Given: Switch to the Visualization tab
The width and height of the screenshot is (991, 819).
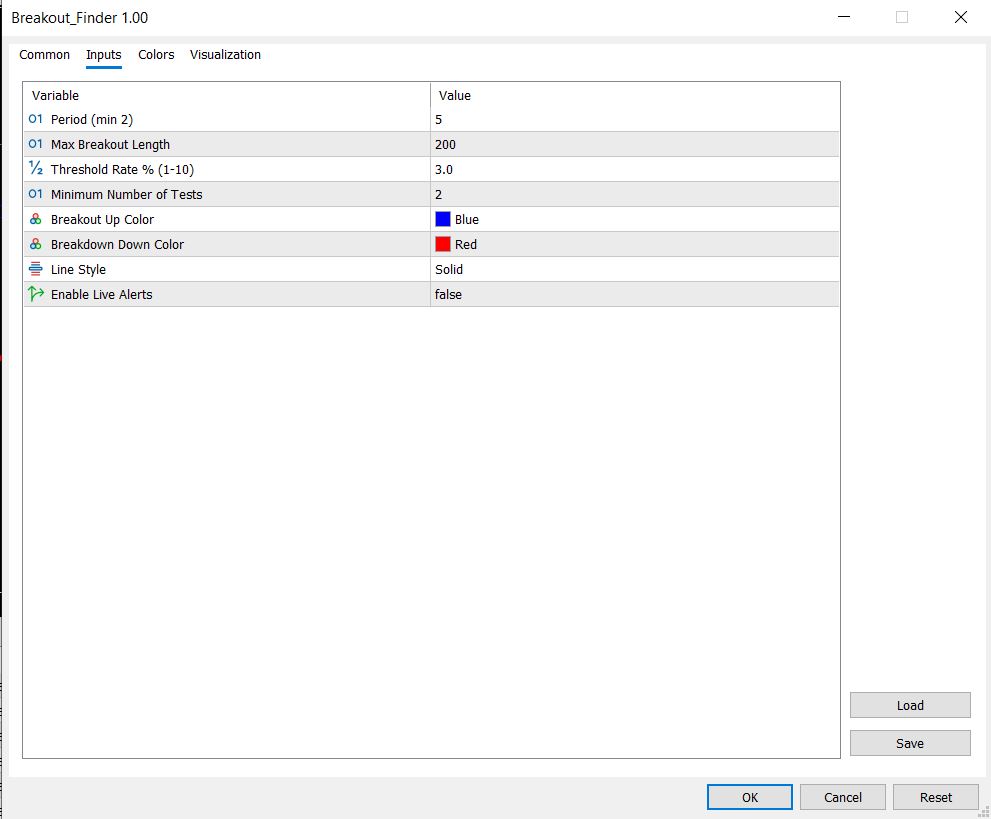Looking at the screenshot, I should click(225, 55).
